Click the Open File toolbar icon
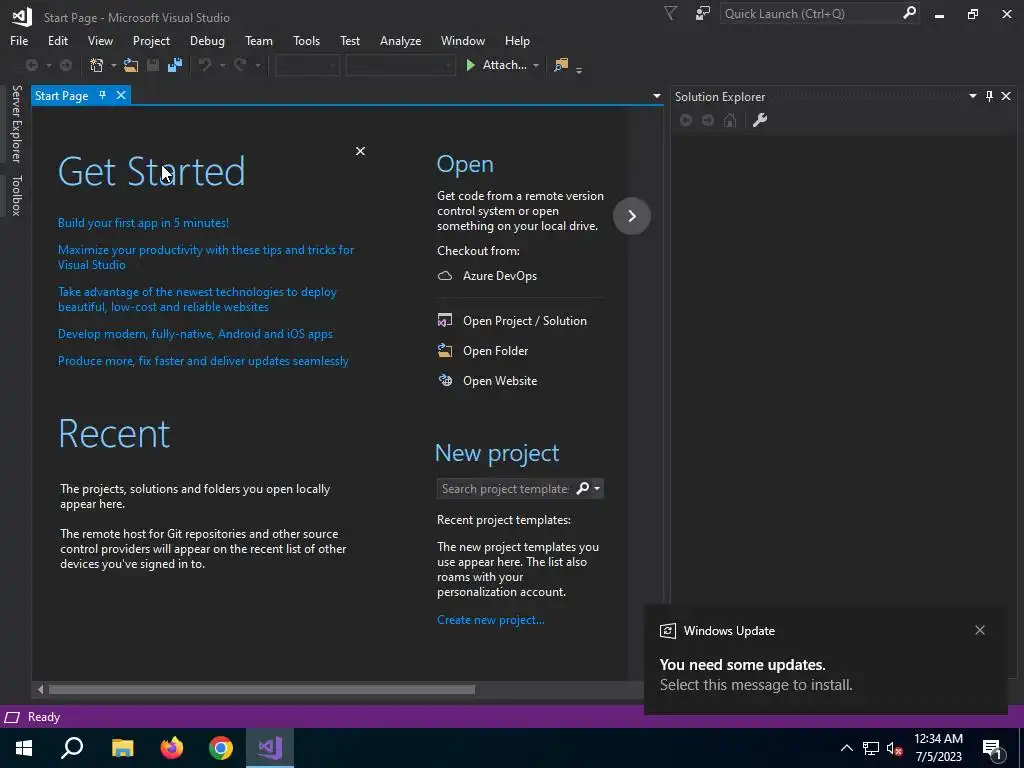This screenshot has width=1024, height=768. click(131, 65)
